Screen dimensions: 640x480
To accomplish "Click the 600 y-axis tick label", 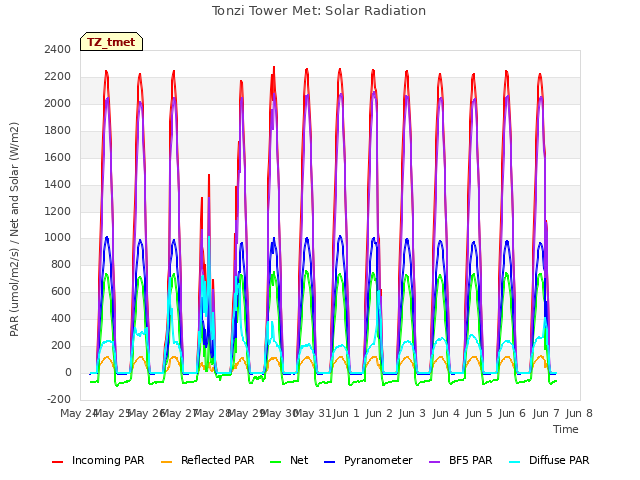I will [61, 292].
